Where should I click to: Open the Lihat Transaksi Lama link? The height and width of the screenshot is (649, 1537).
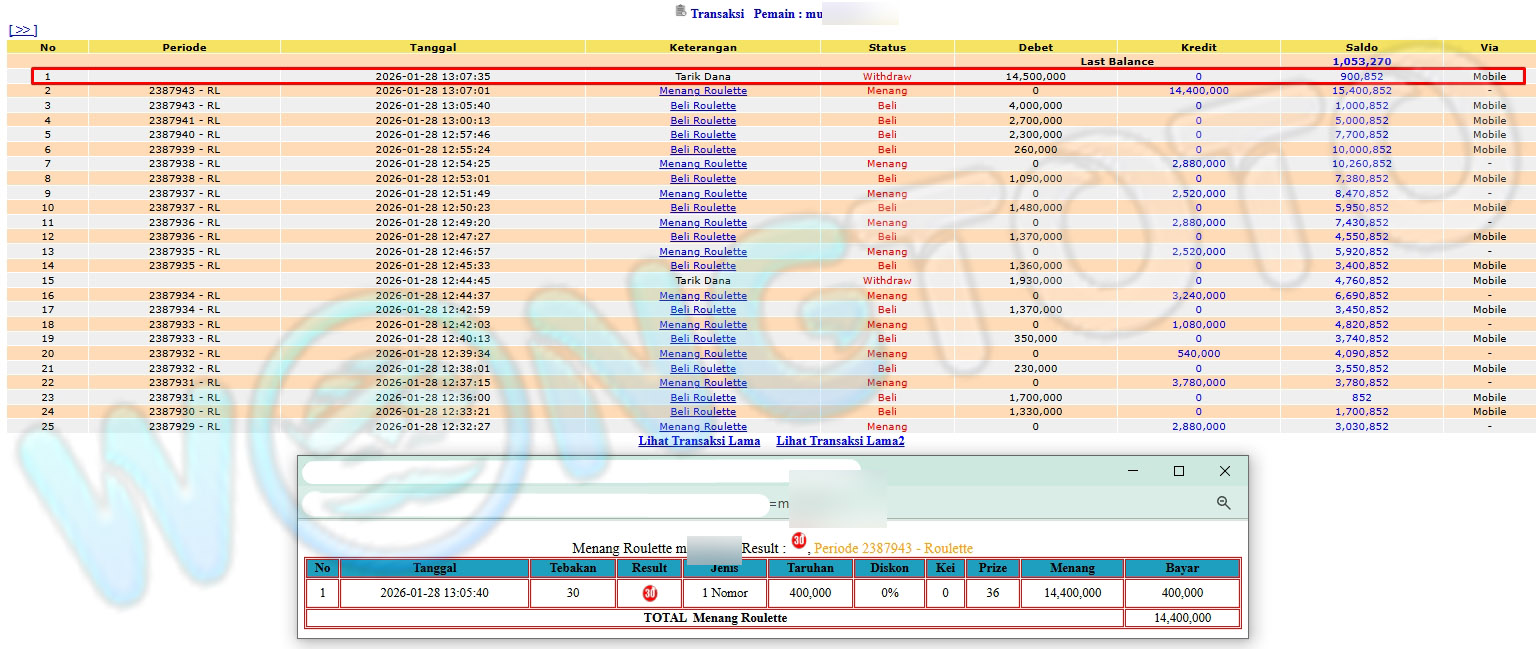(x=699, y=441)
